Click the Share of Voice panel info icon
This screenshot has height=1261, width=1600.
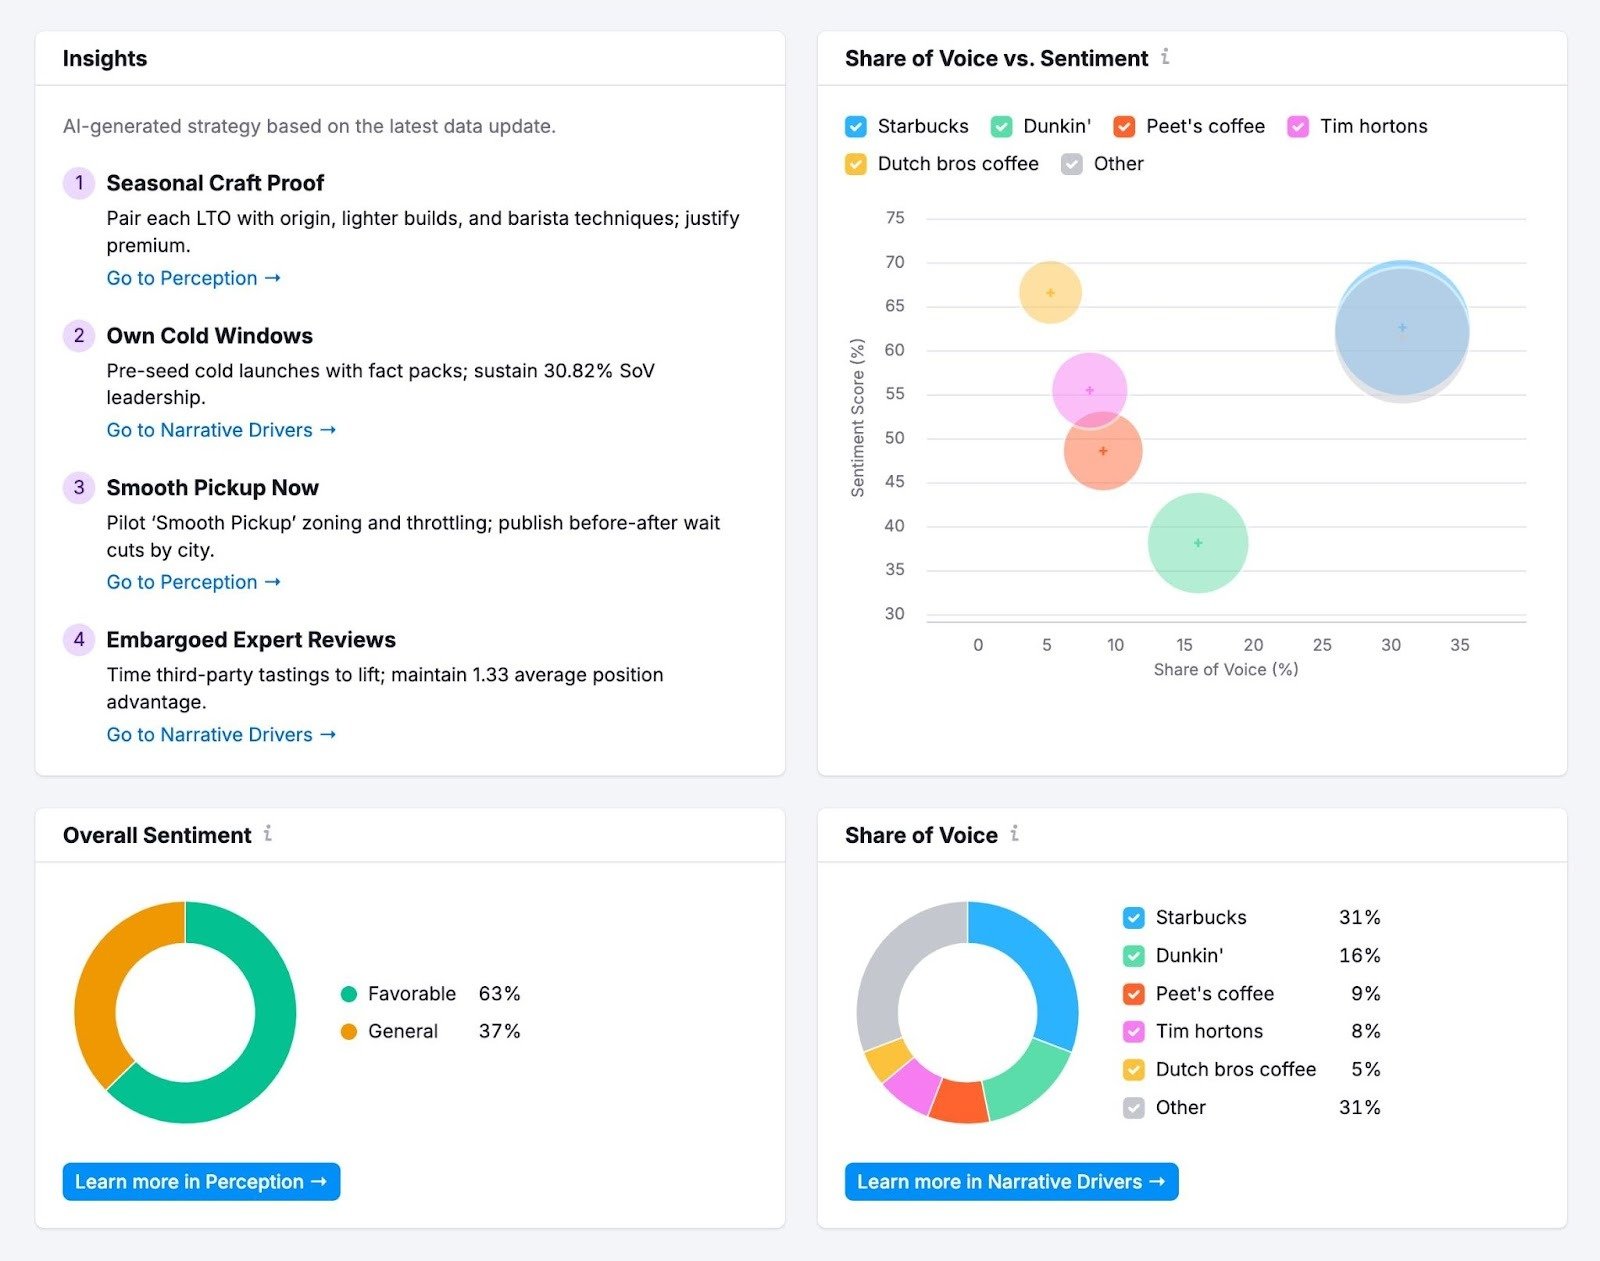pos(1016,834)
